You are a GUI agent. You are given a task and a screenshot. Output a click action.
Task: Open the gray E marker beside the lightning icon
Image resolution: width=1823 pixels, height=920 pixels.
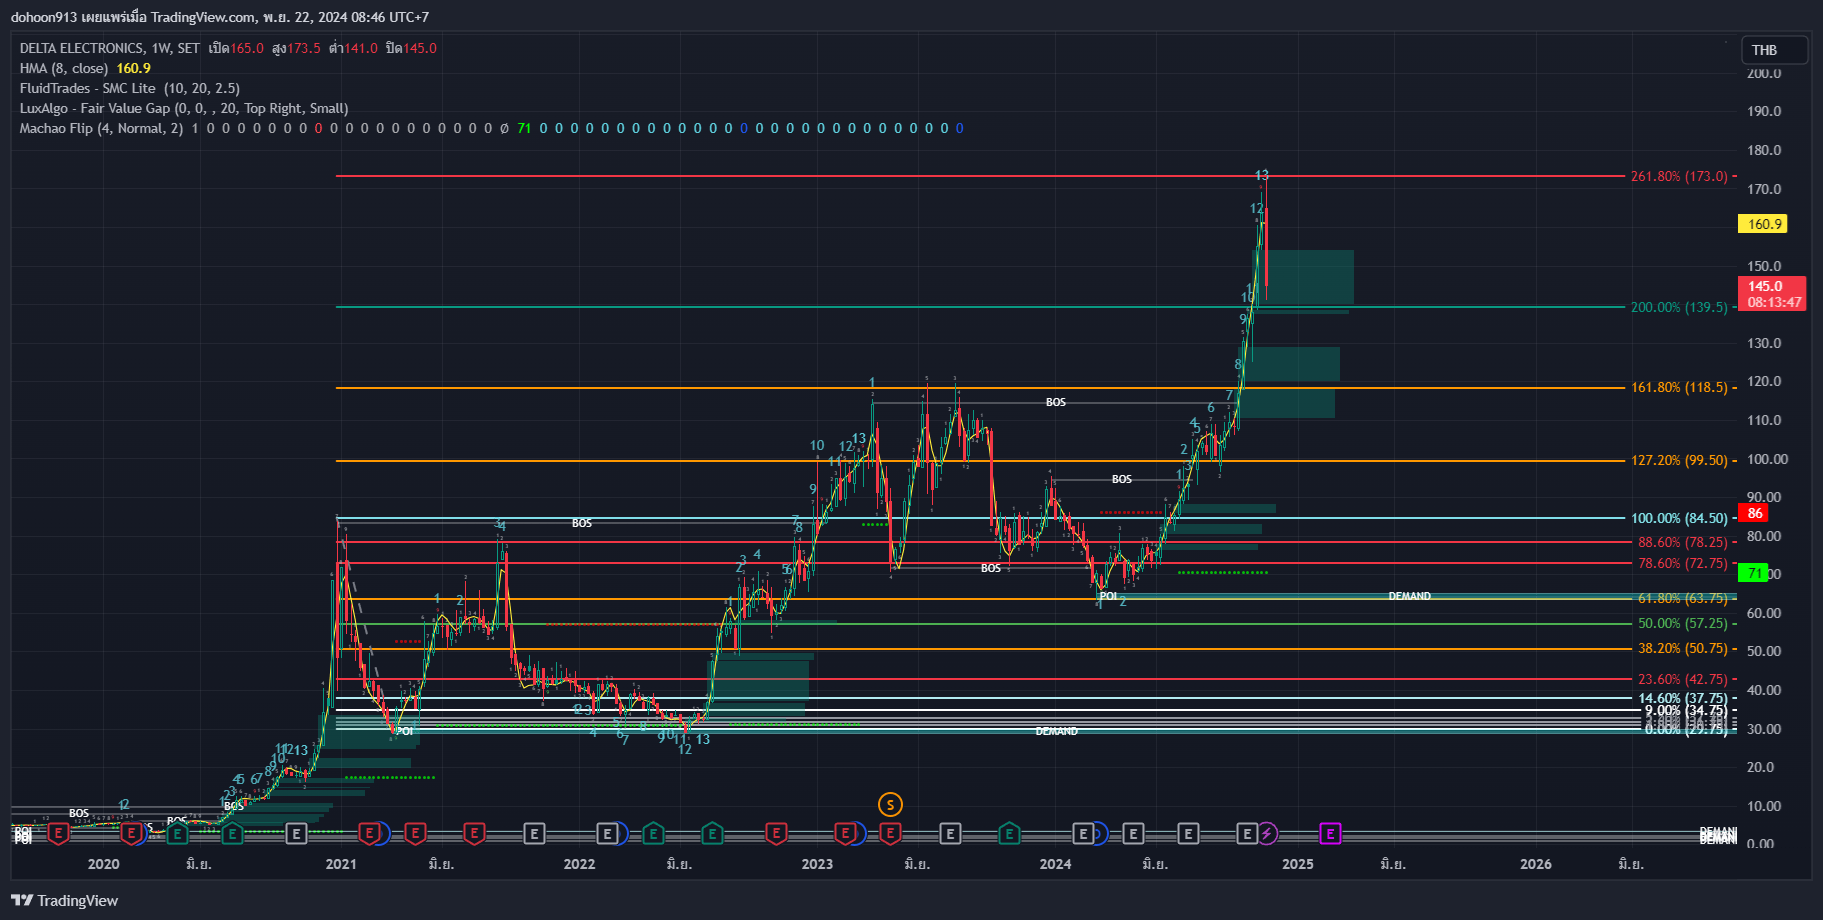[1246, 833]
